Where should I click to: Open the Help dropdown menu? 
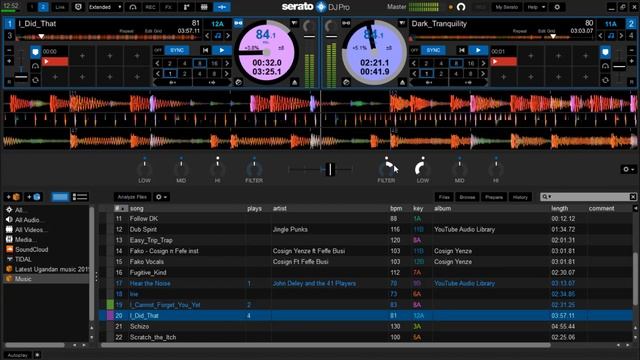536,7
